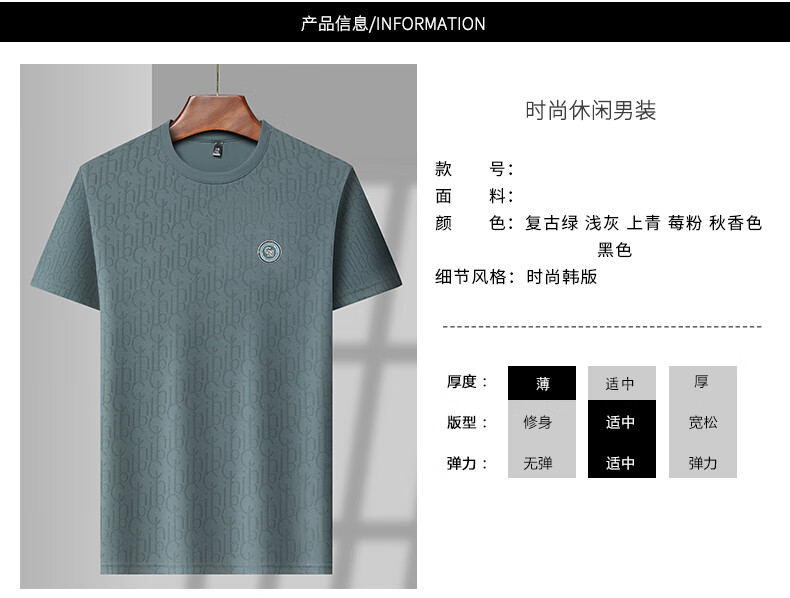Viewport: 790px width, 598px height.
Task: Select 无弹 elasticity option
Action: coord(542,462)
